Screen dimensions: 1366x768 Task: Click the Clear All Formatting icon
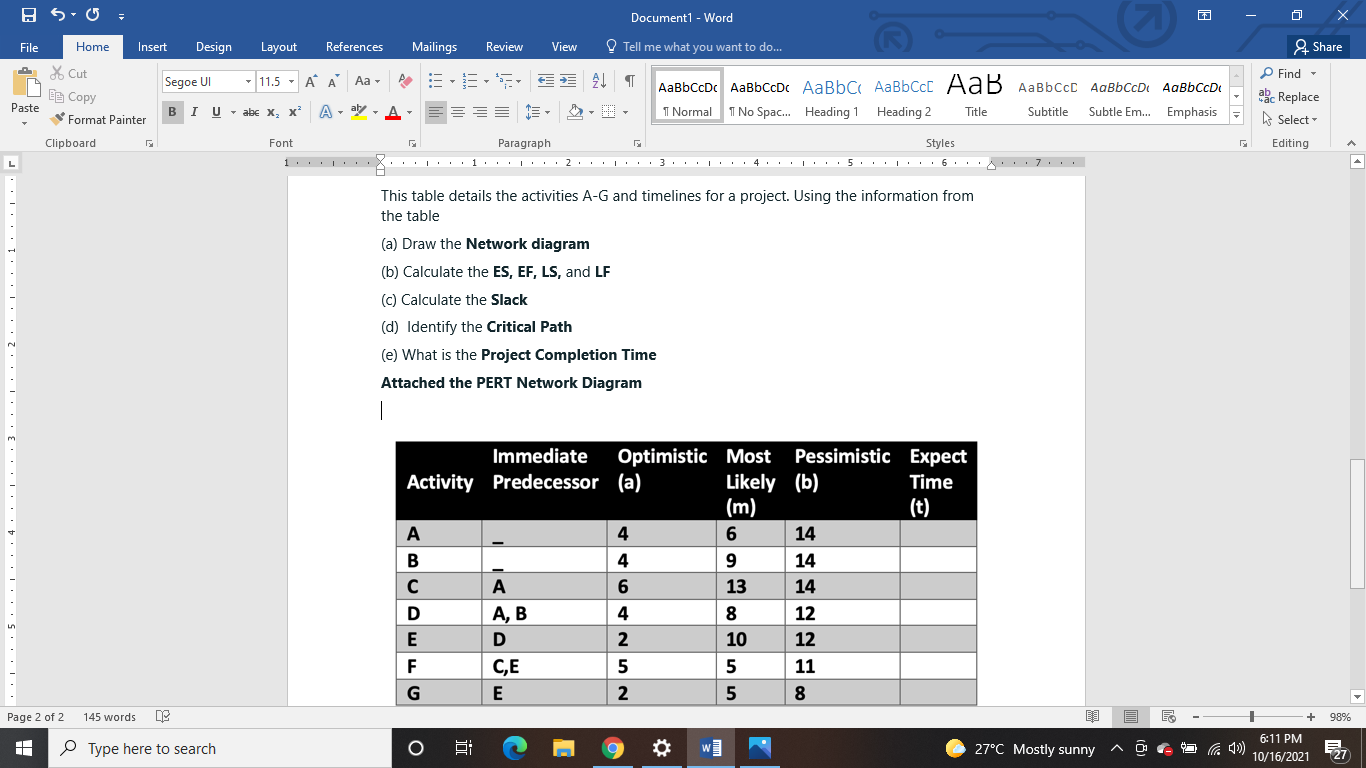point(405,81)
